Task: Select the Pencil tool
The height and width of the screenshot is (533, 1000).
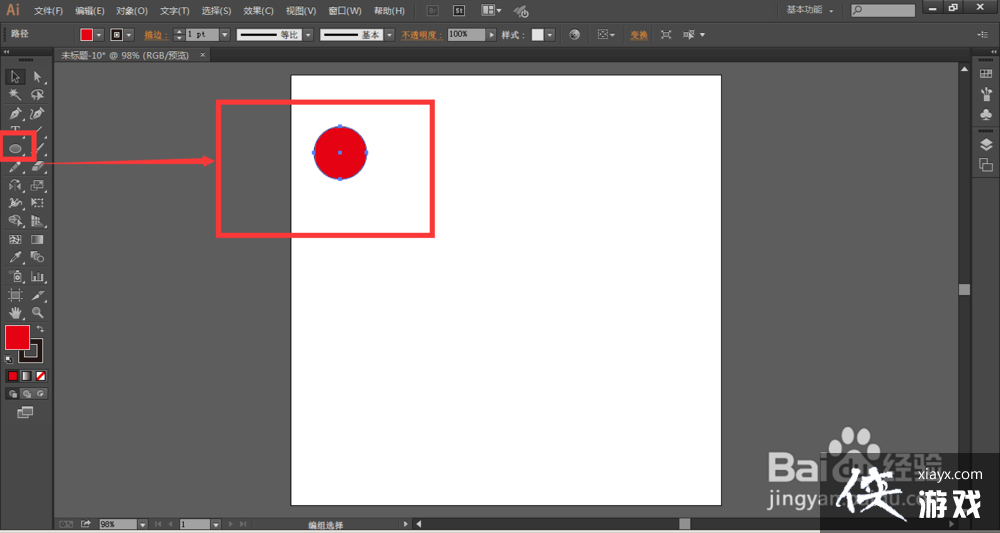Action: 15,167
